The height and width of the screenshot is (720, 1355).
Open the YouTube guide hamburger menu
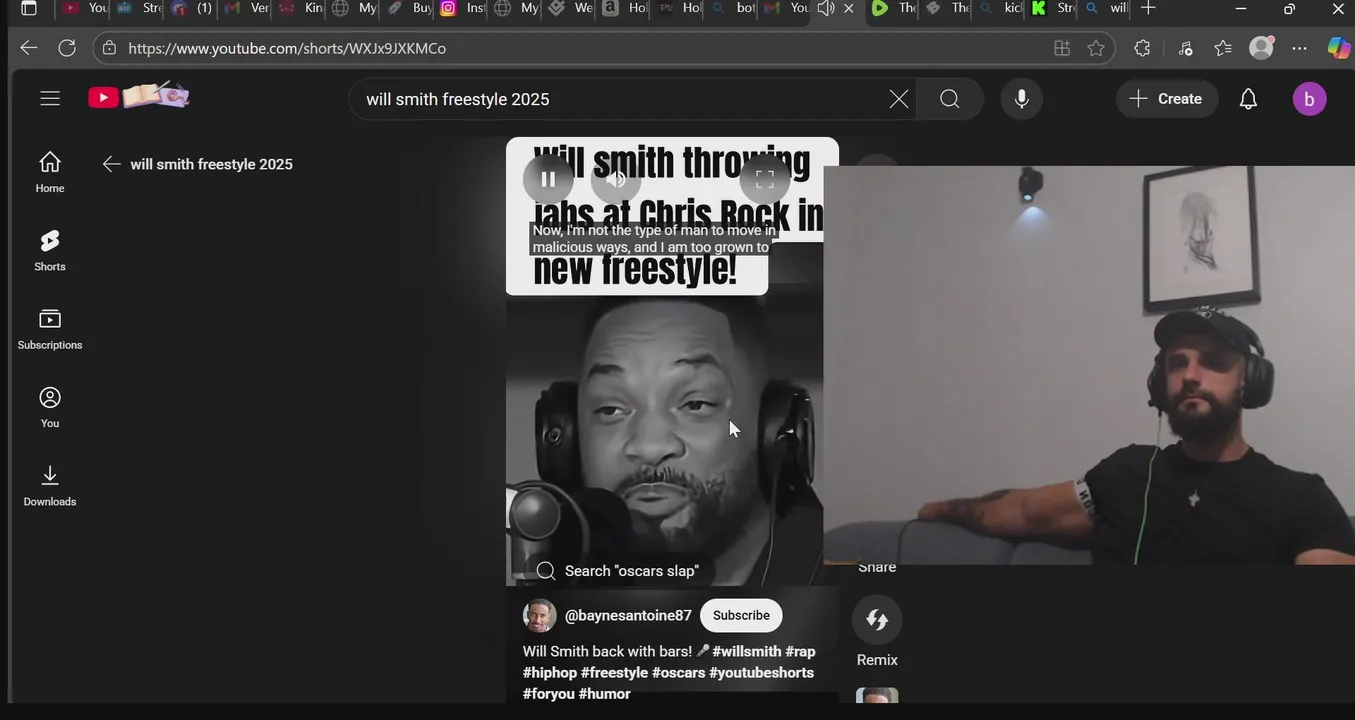tap(50, 98)
